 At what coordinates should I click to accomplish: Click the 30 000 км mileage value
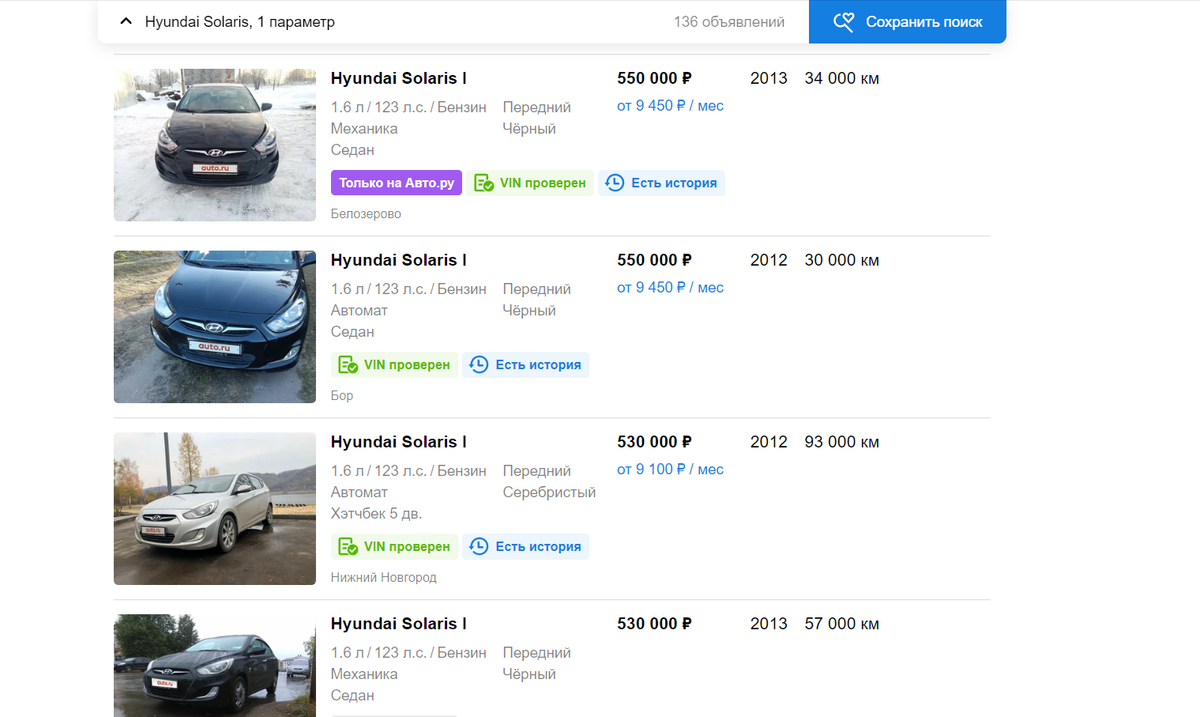[842, 260]
